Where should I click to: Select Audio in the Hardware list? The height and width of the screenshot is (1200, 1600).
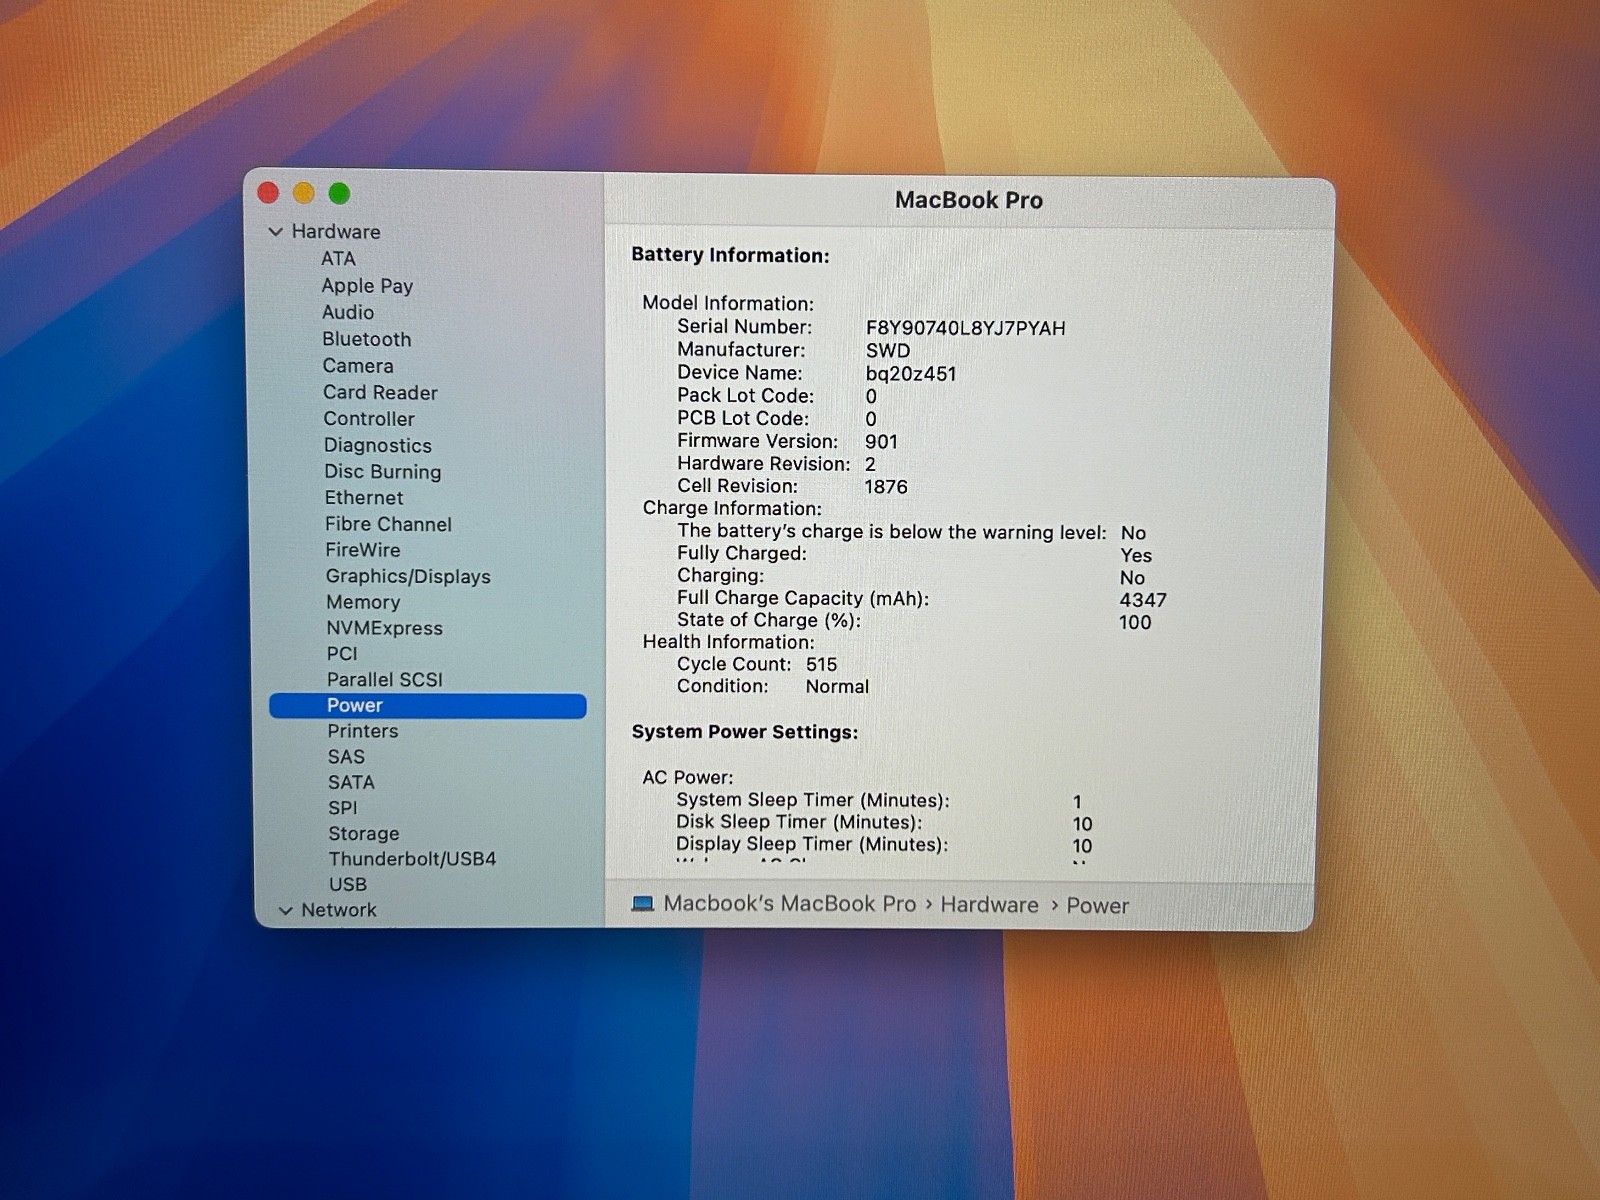pos(348,312)
